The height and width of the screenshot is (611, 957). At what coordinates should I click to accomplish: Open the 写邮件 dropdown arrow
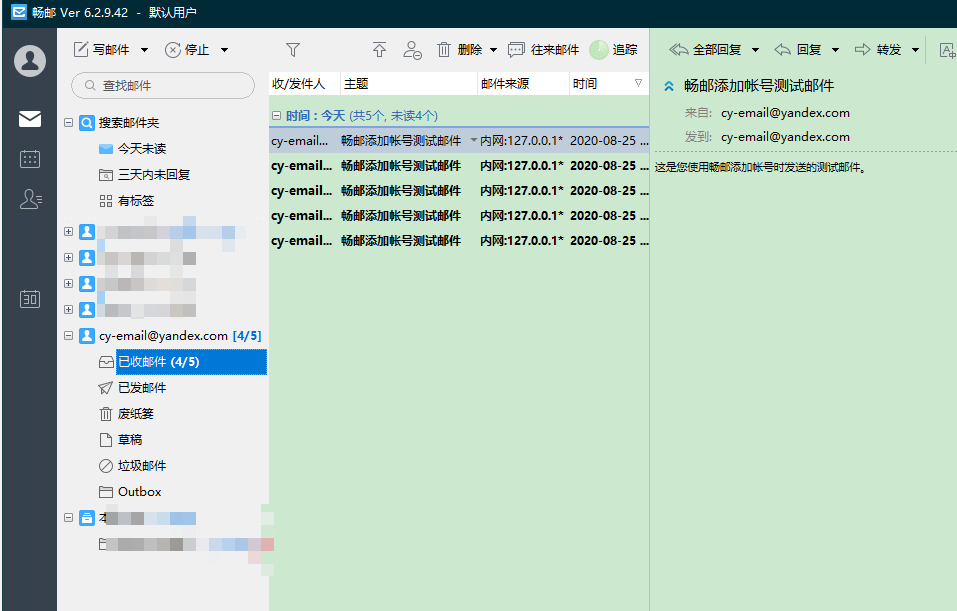point(145,50)
